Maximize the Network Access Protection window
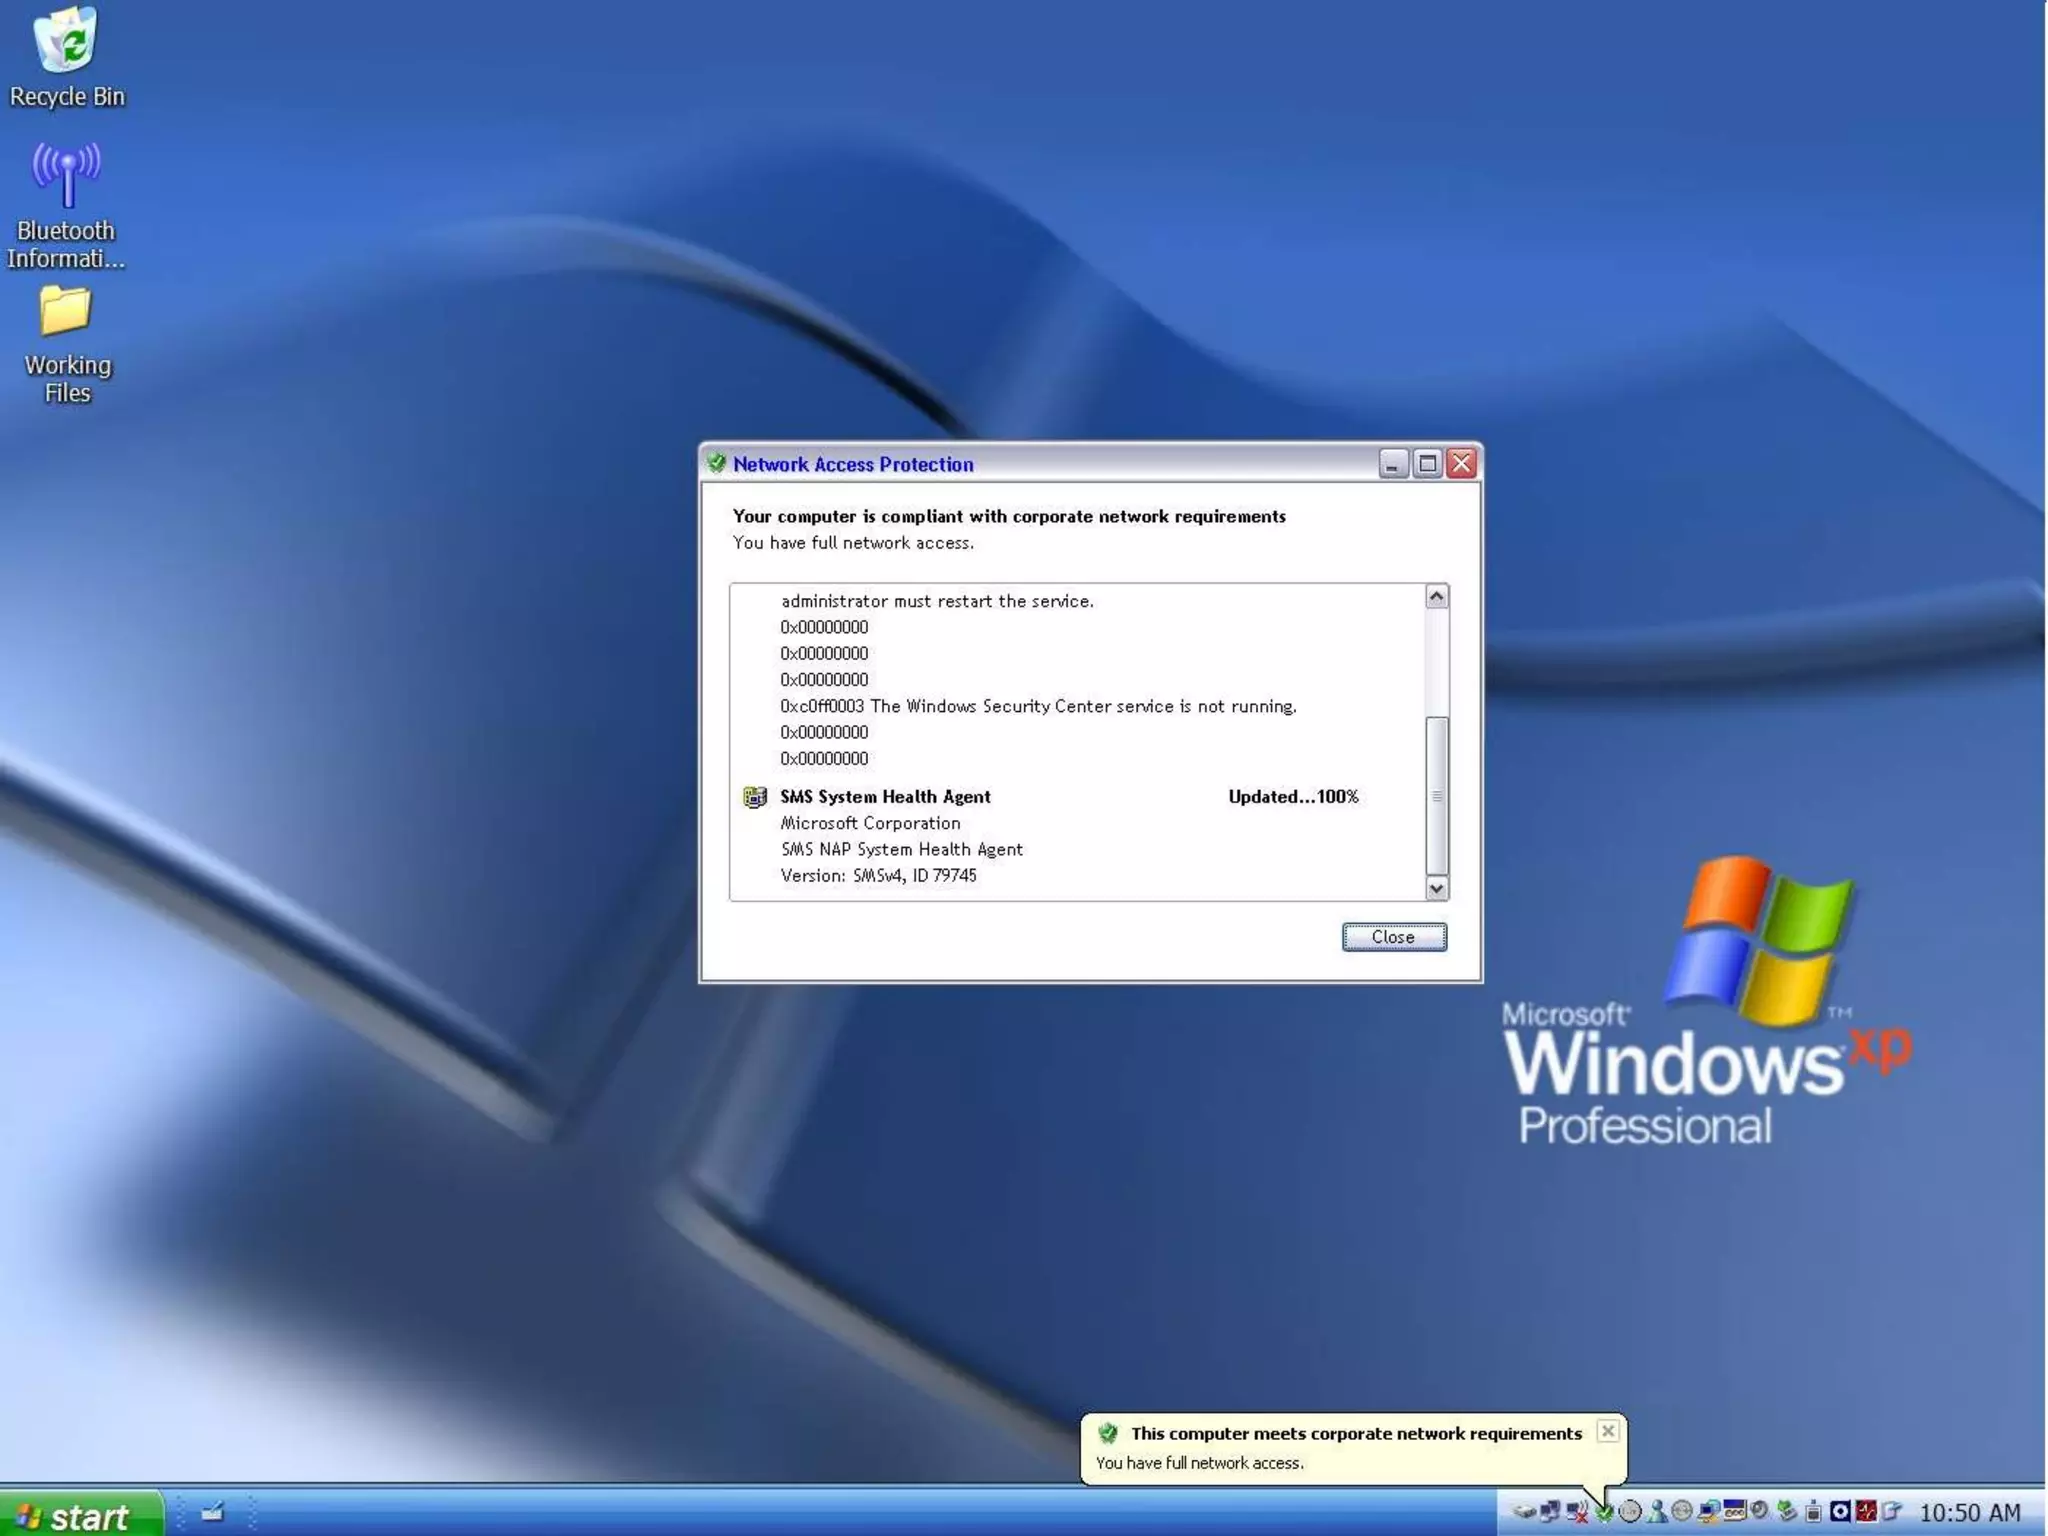 point(1427,463)
